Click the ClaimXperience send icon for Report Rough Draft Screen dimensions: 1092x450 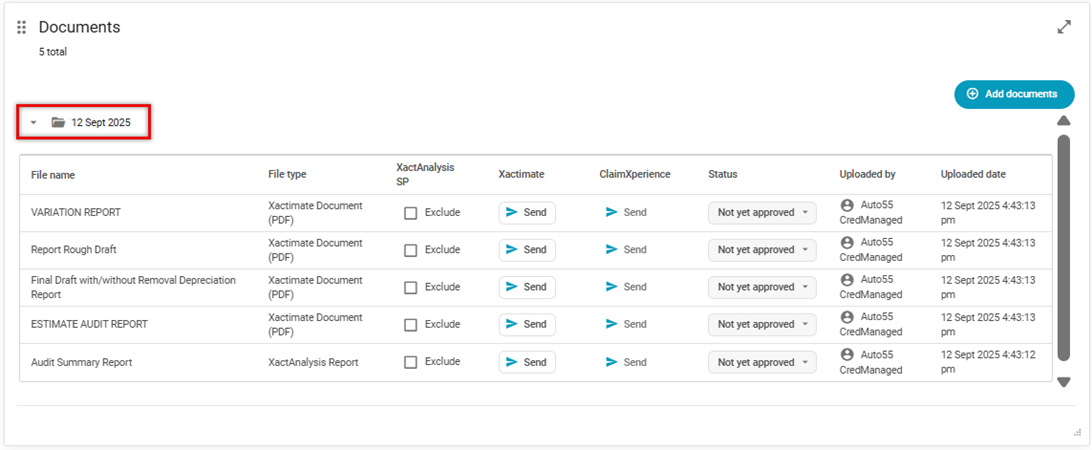[612, 249]
